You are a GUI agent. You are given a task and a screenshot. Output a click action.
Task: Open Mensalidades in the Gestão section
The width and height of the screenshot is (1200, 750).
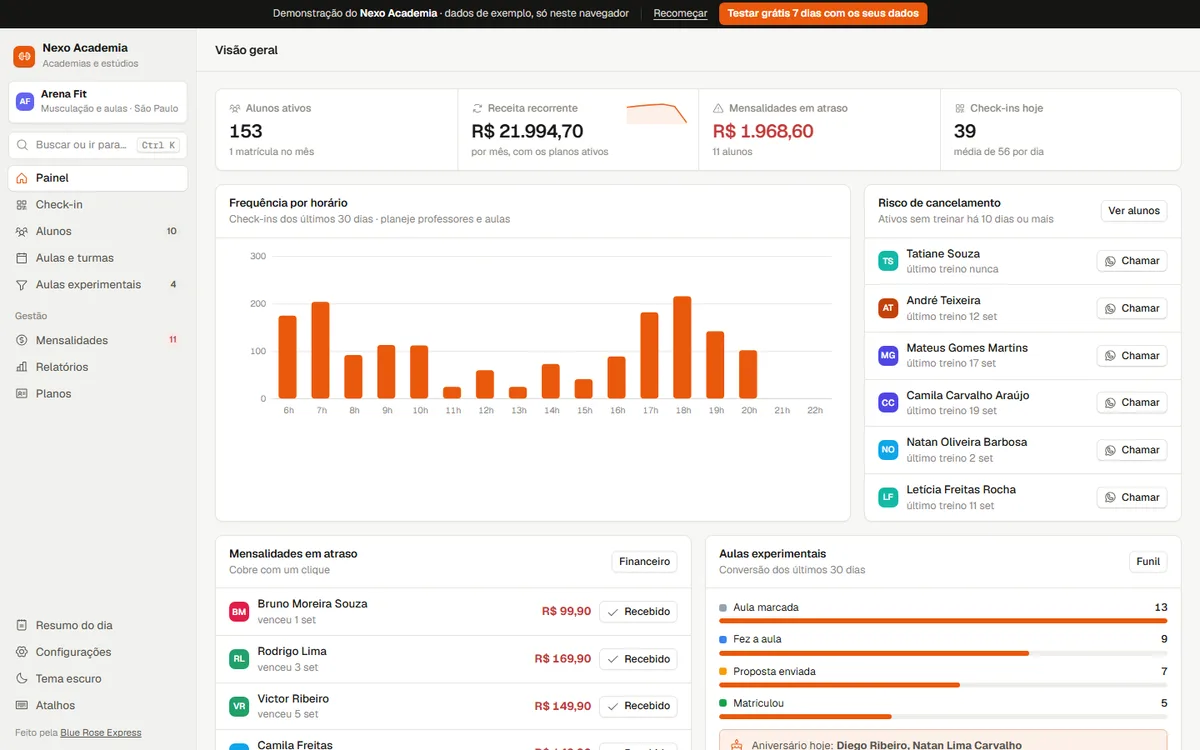(x=98, y=340)
